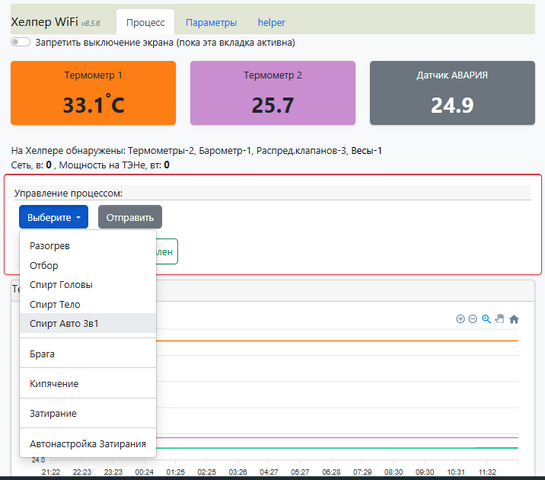545x480 pixels.
Task: Click the Отправить button
Action: point(130,217)
